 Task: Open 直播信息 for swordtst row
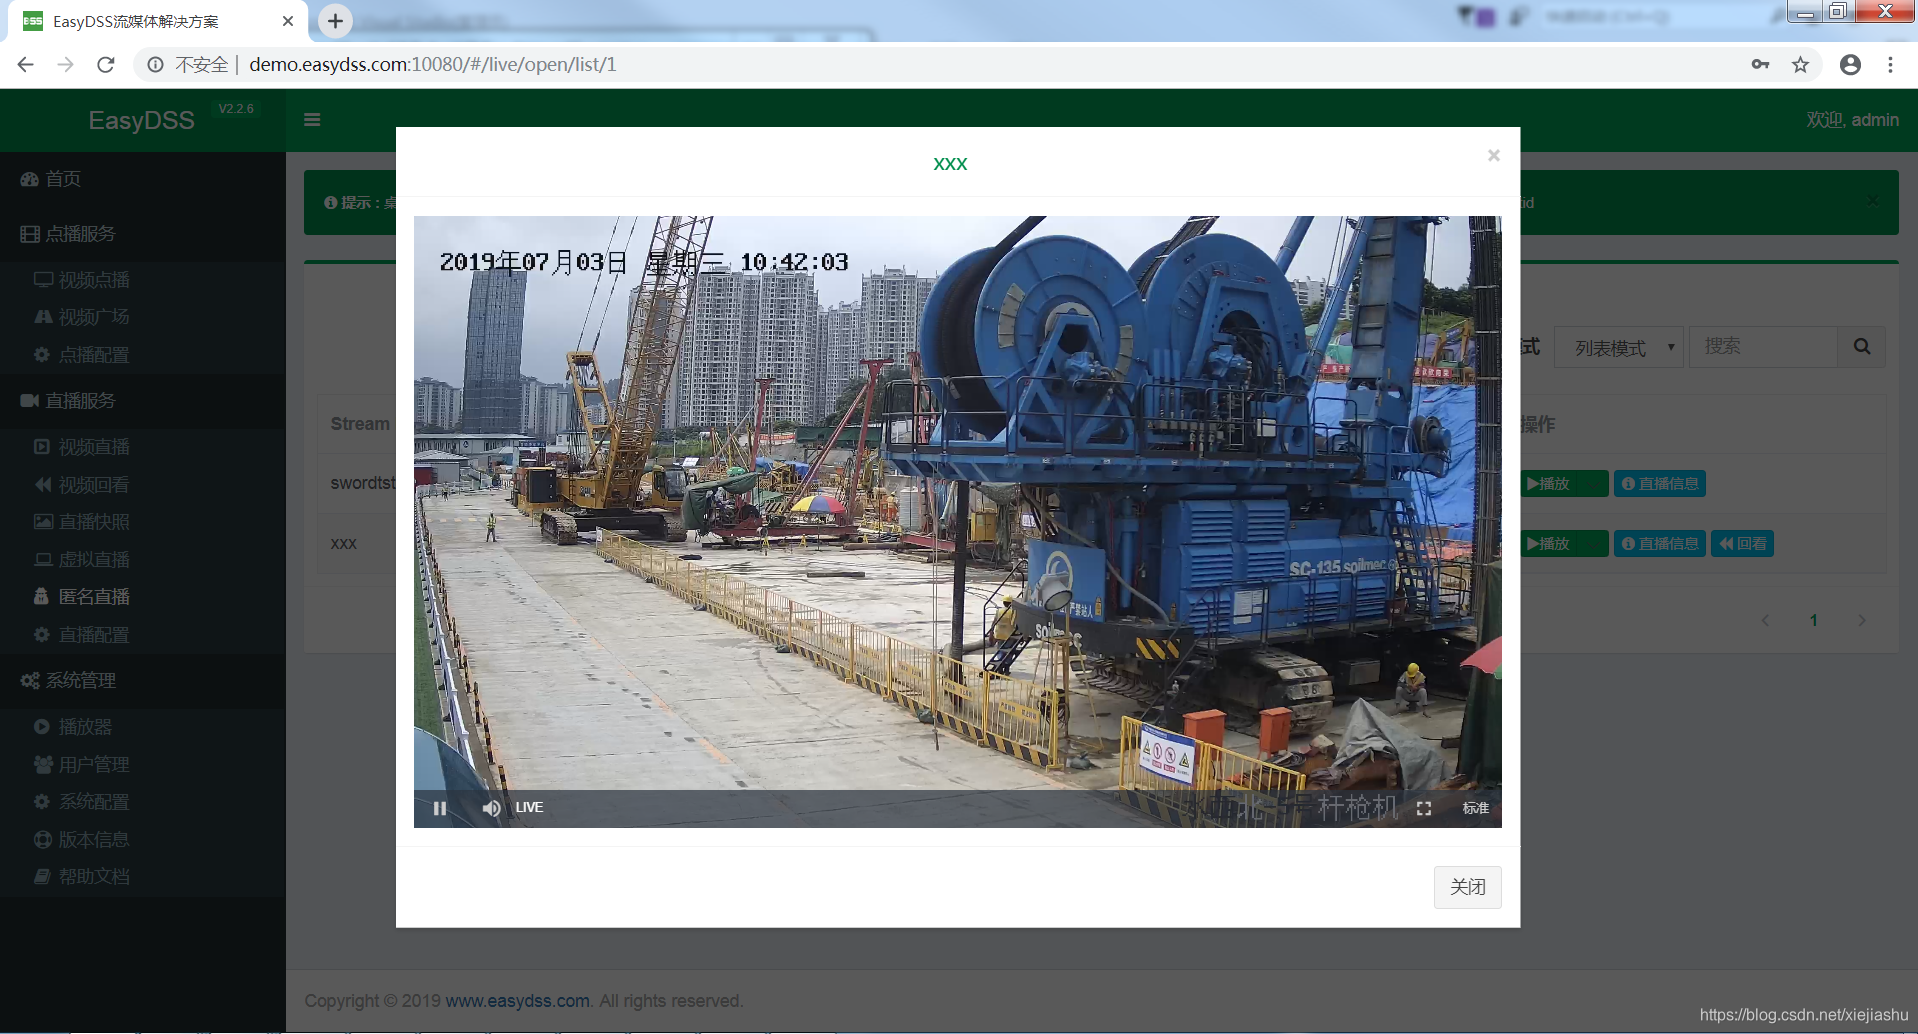point(1660,484)
